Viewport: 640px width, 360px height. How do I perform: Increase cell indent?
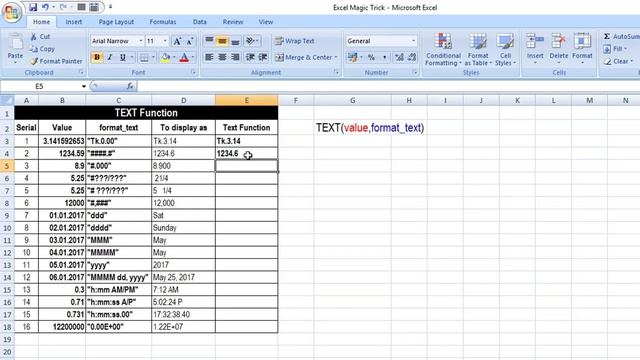pyautogui.click(x=263, y=58)
